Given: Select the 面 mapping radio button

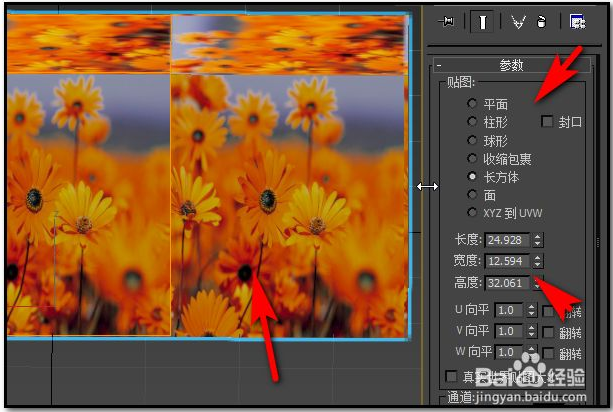Looking at the screenshot, I should coord(472,194).
